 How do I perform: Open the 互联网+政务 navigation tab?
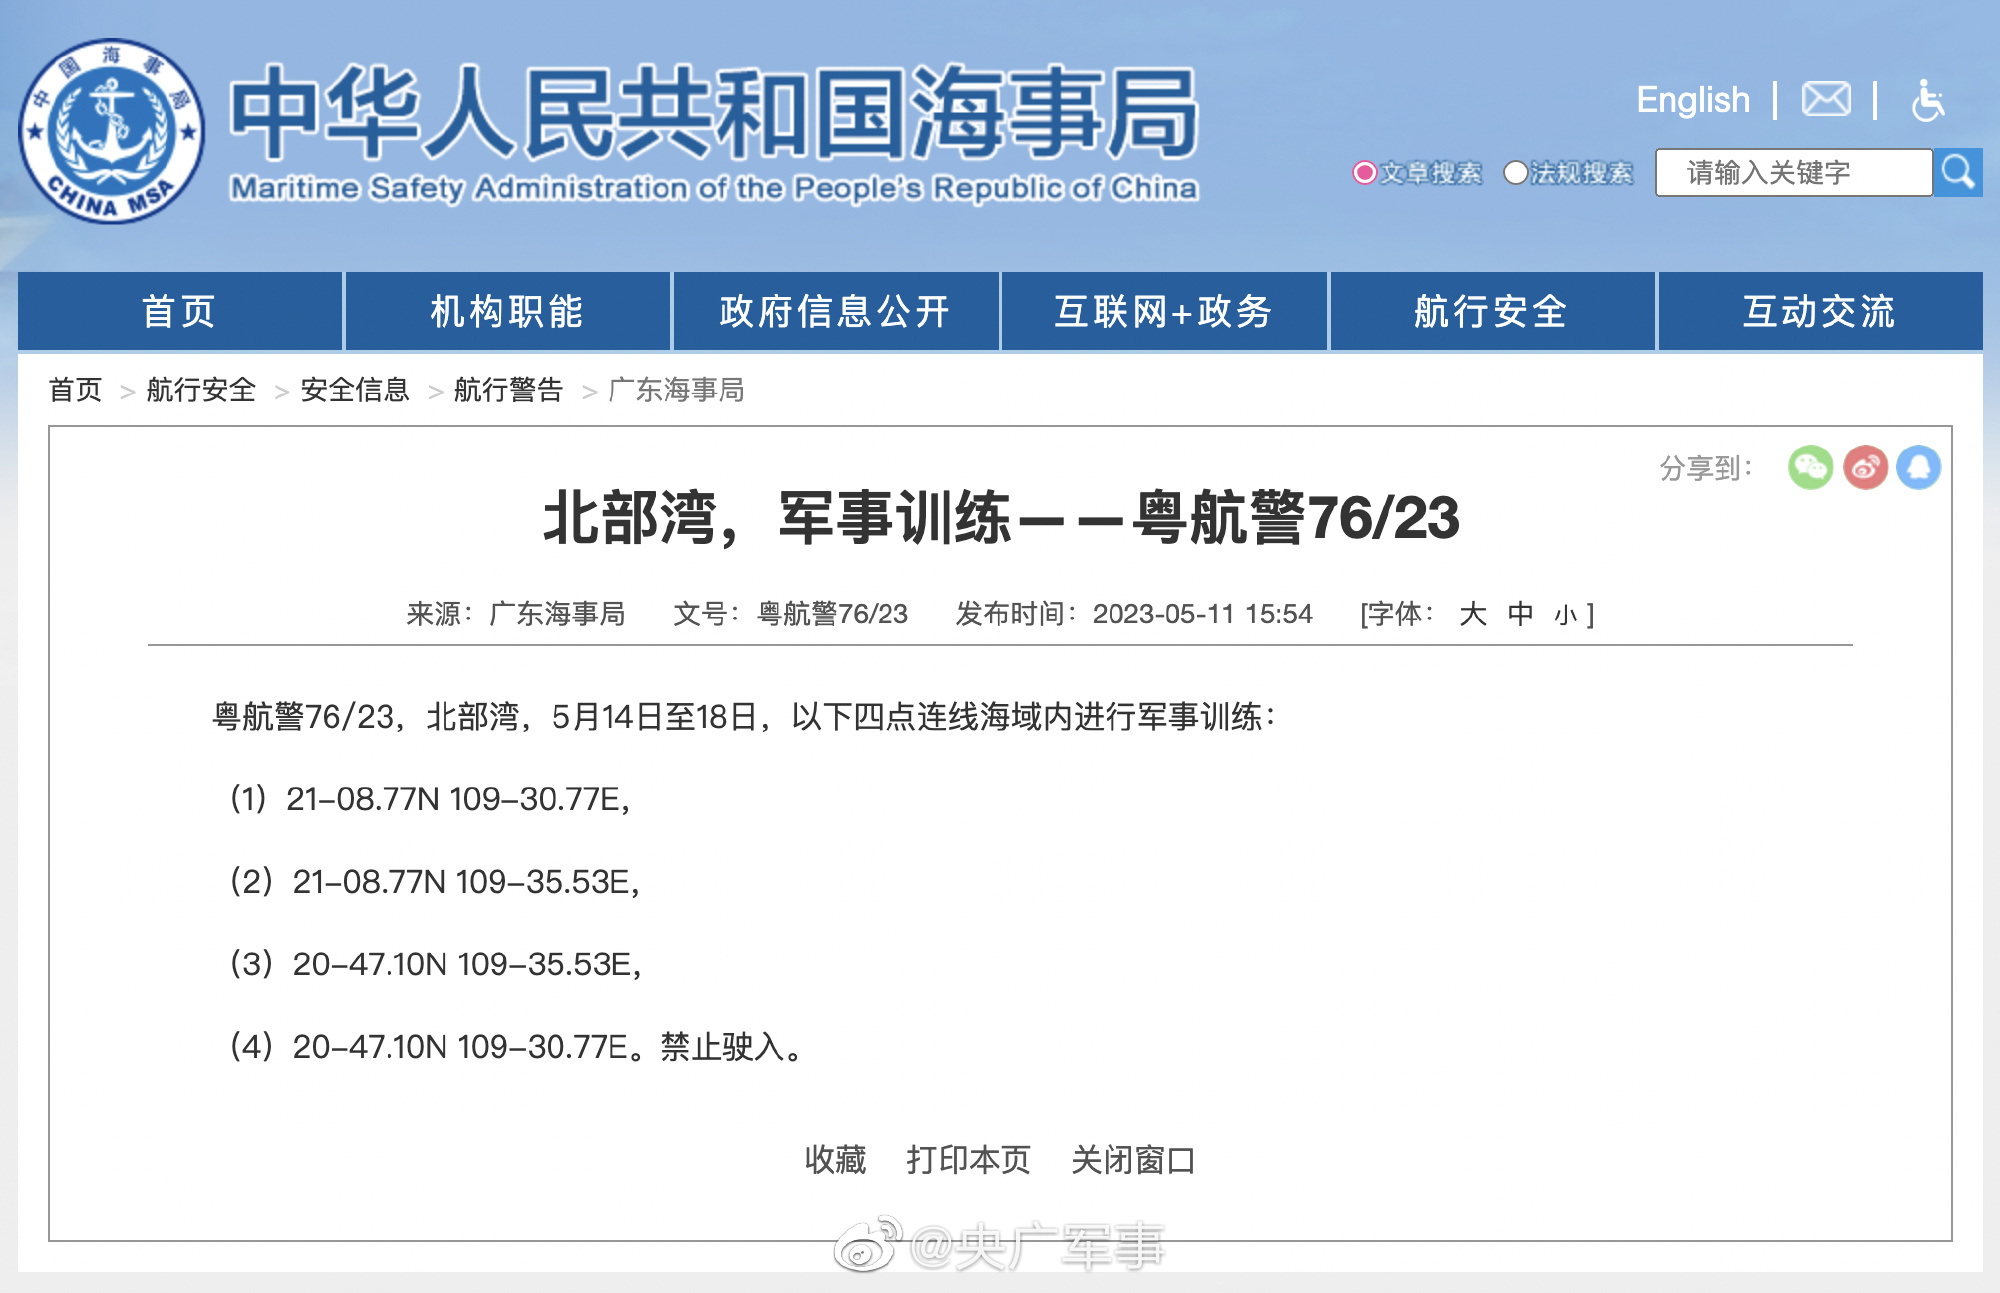(x=1163, y=311)
